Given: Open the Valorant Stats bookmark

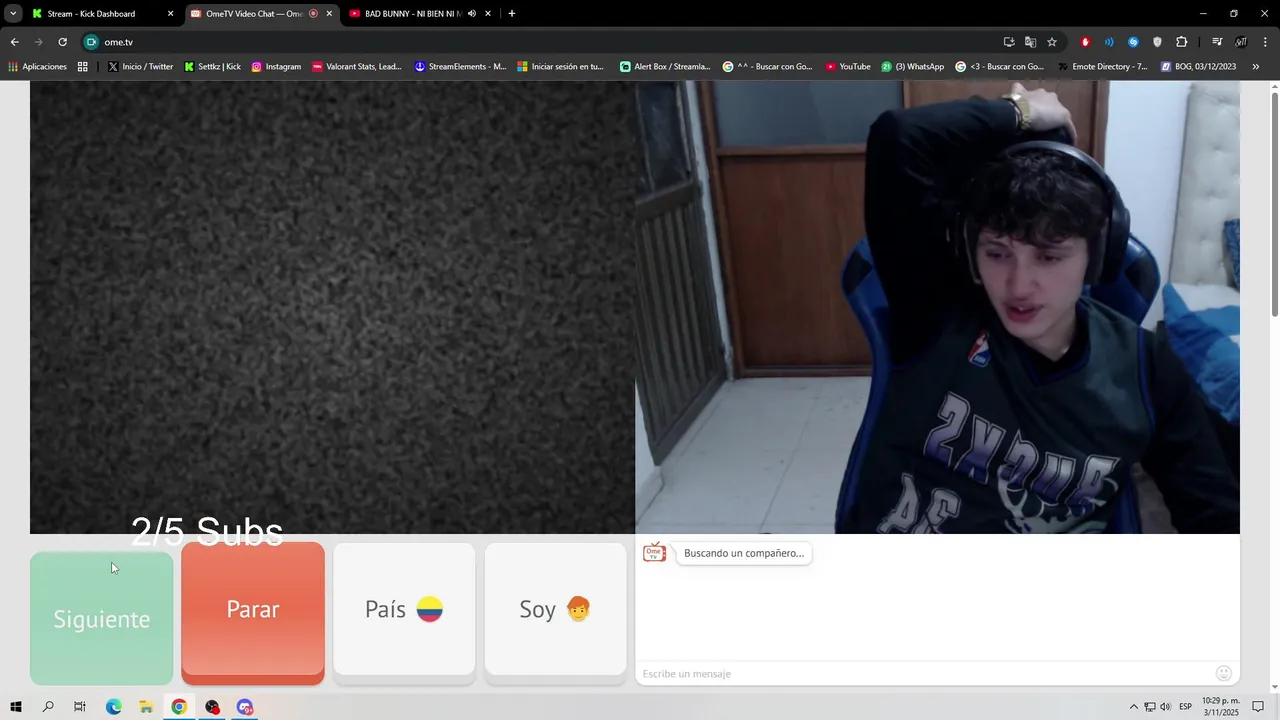Looking at the screenshot, I should [357, 67].
